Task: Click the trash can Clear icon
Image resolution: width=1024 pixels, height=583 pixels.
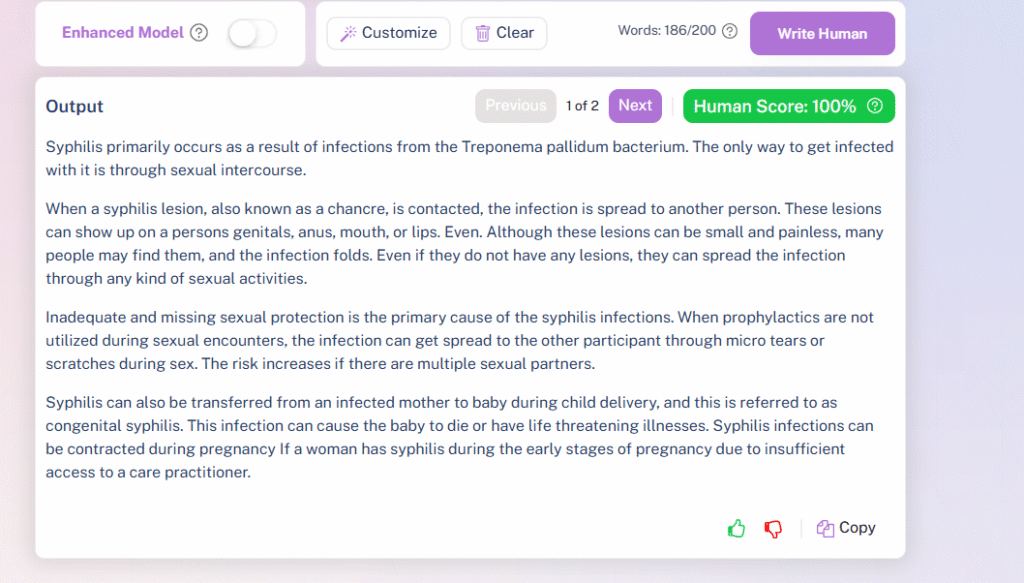Action: [x=483, y=33]
